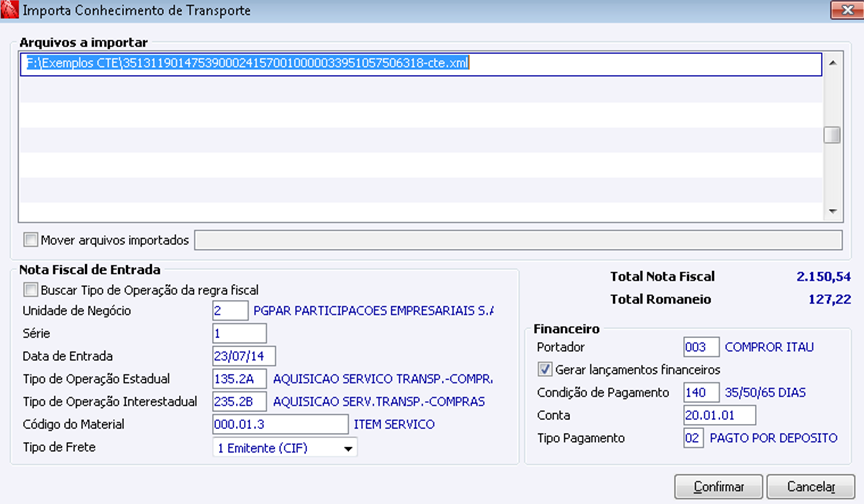Click the file list scrollbar thumb
864x504 pixels.
pyautogui.click(x=832, y=135)
